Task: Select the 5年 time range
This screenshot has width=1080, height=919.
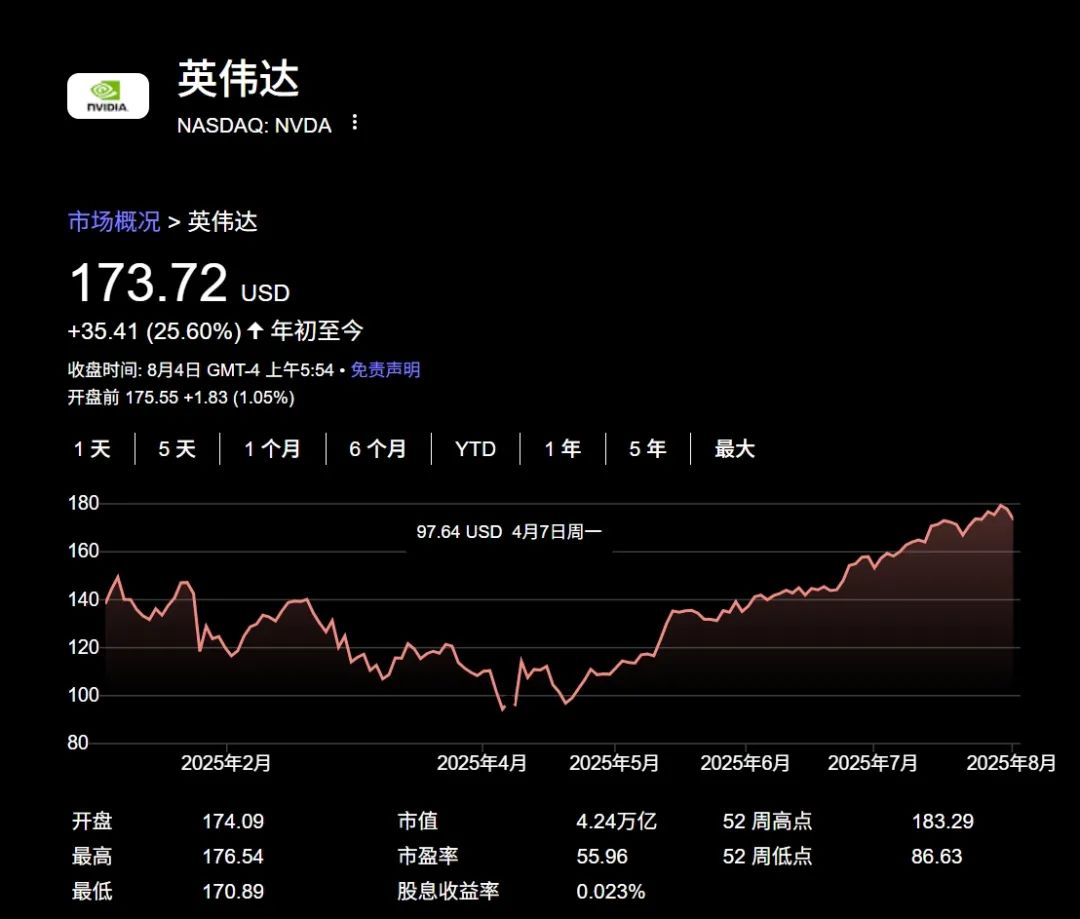Action: tap(646, 450)
